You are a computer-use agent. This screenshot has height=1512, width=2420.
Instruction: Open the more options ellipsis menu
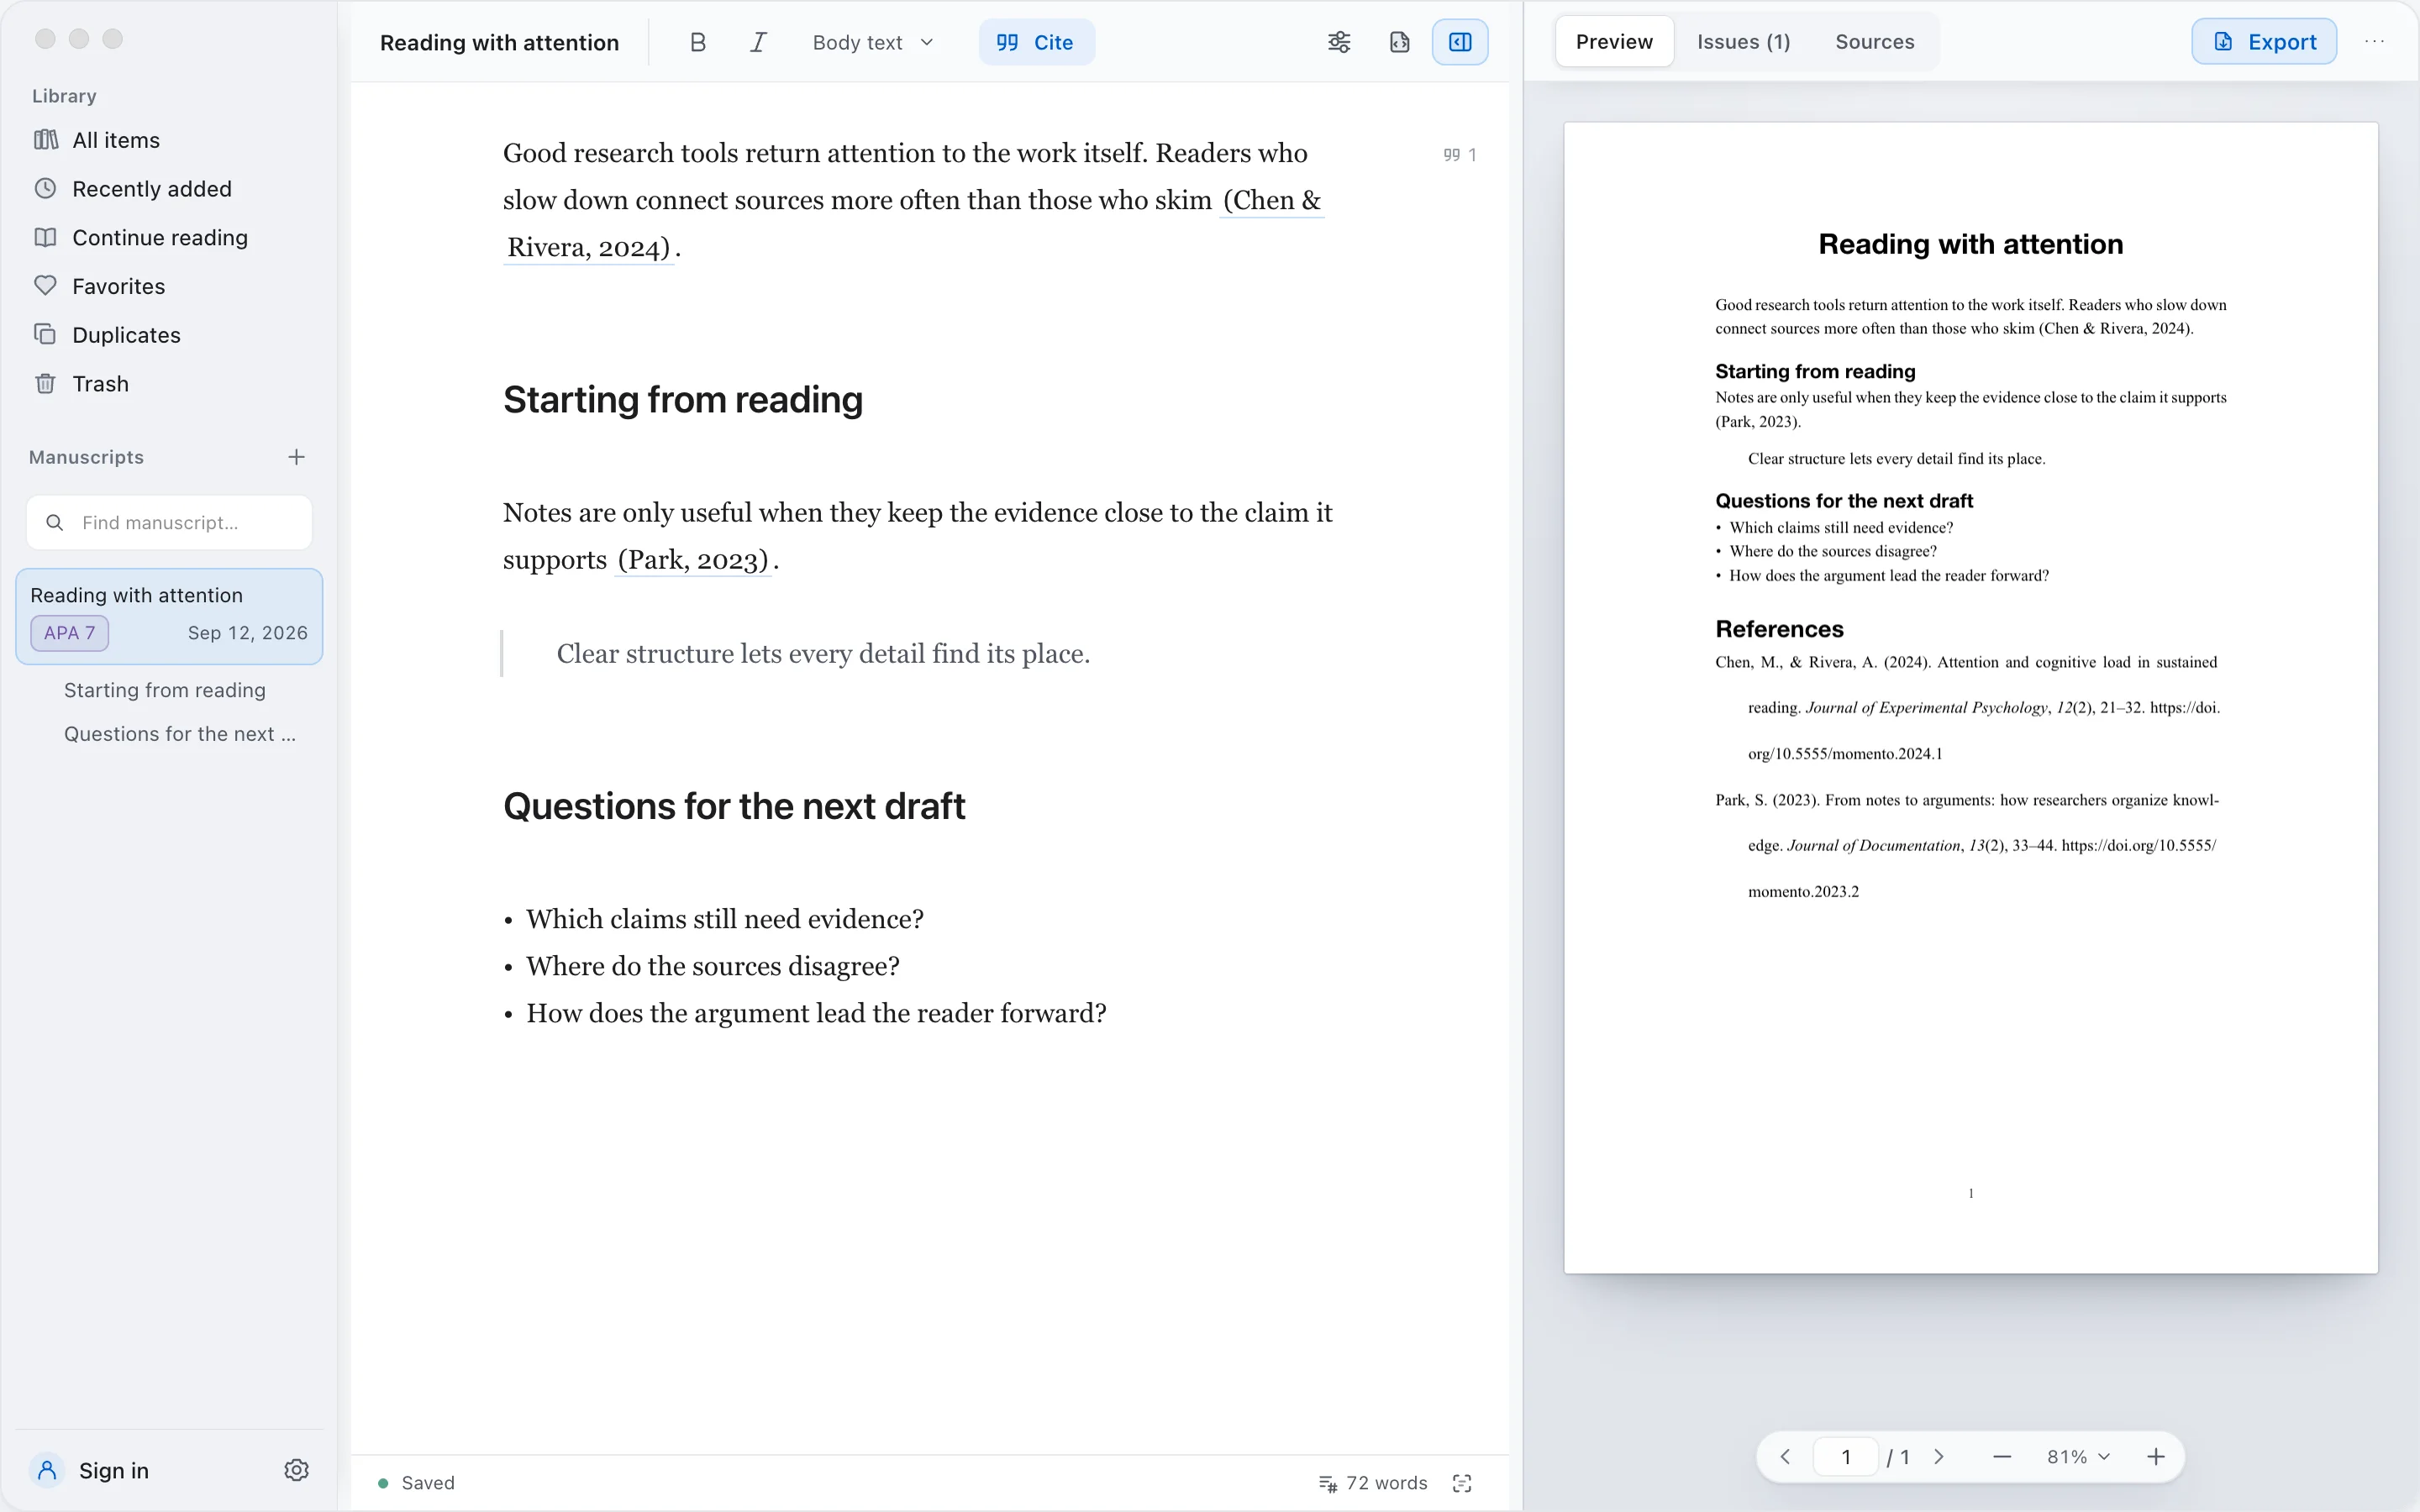pyautogui.click(x=2375, y=42)
